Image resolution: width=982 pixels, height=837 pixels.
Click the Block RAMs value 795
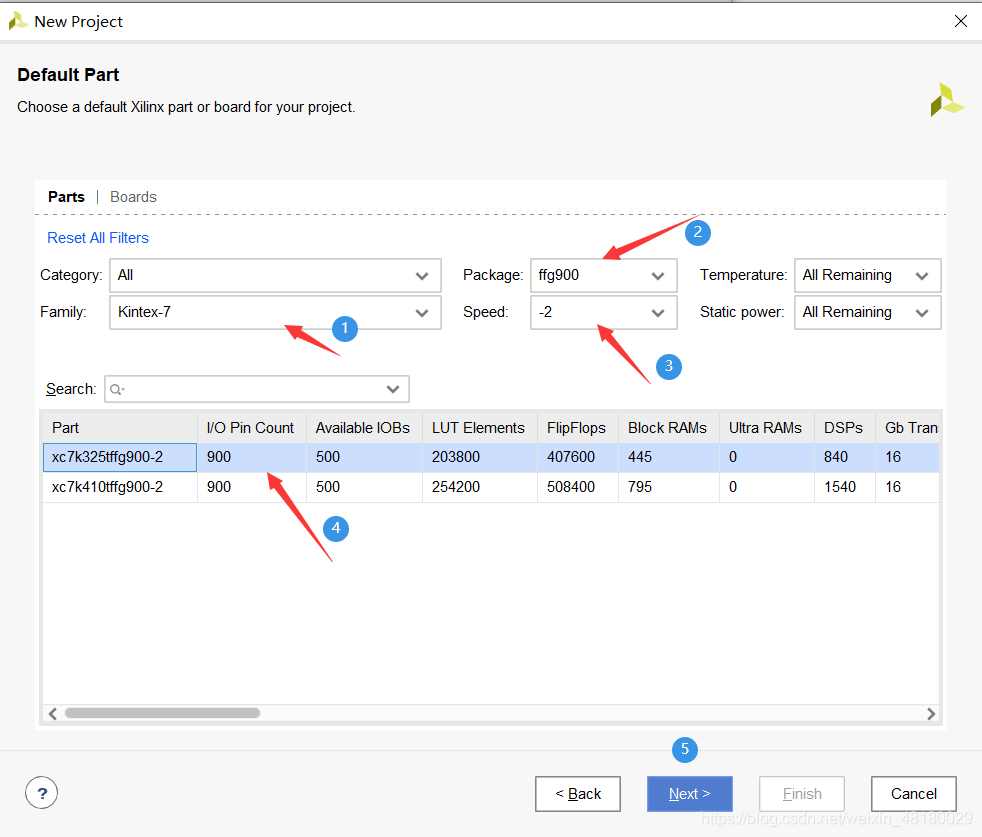click(x=640, y=487)
